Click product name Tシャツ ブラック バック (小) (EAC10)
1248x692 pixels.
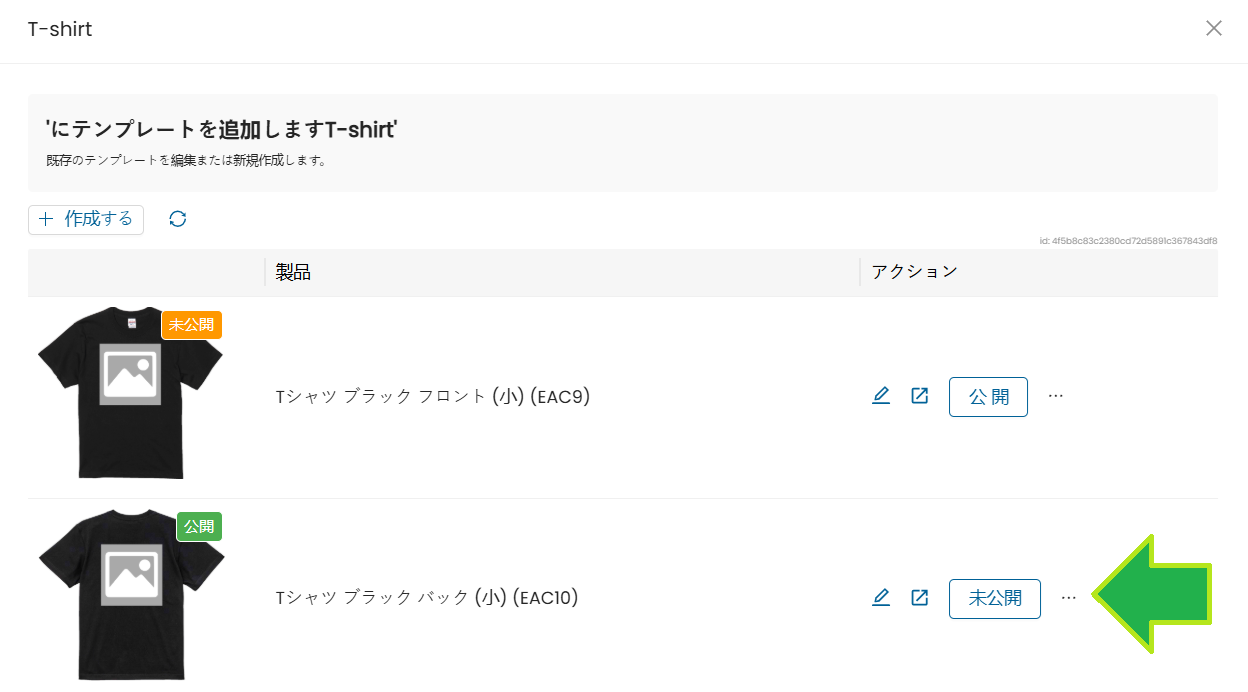pyautogui.click(x=427, y=598)
